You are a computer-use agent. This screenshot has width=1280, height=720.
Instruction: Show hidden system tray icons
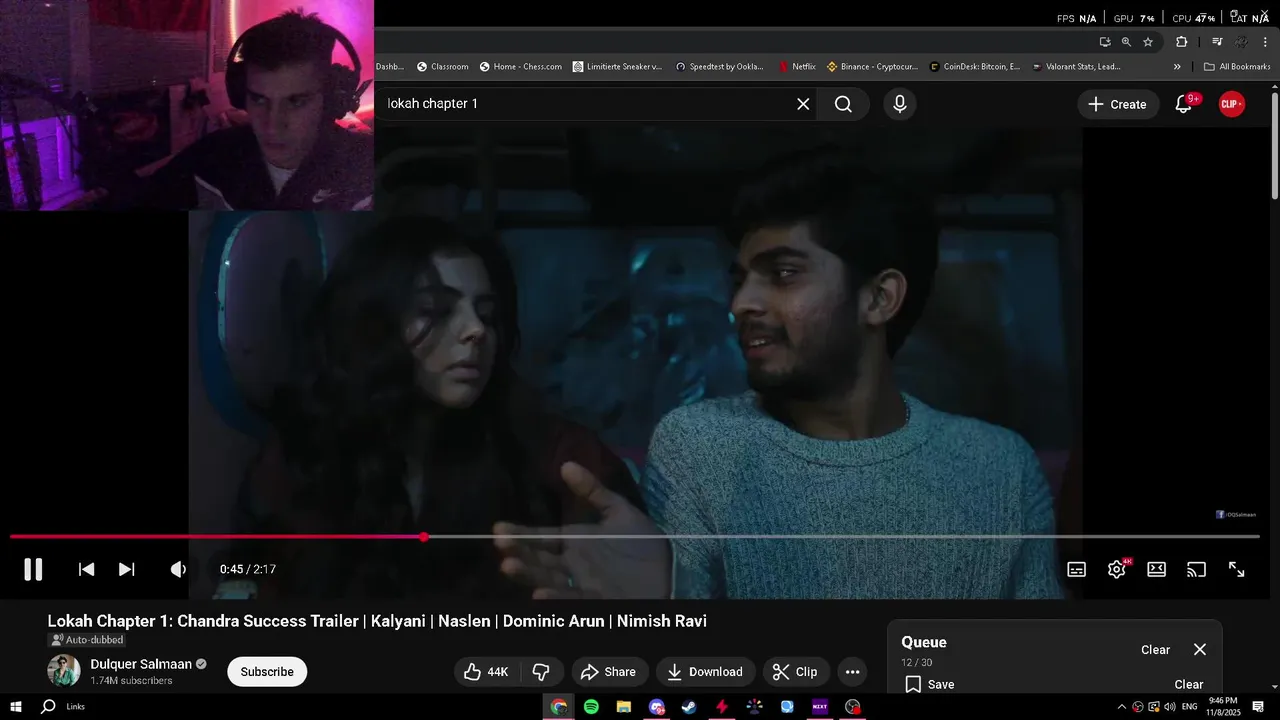[1121, 707]
